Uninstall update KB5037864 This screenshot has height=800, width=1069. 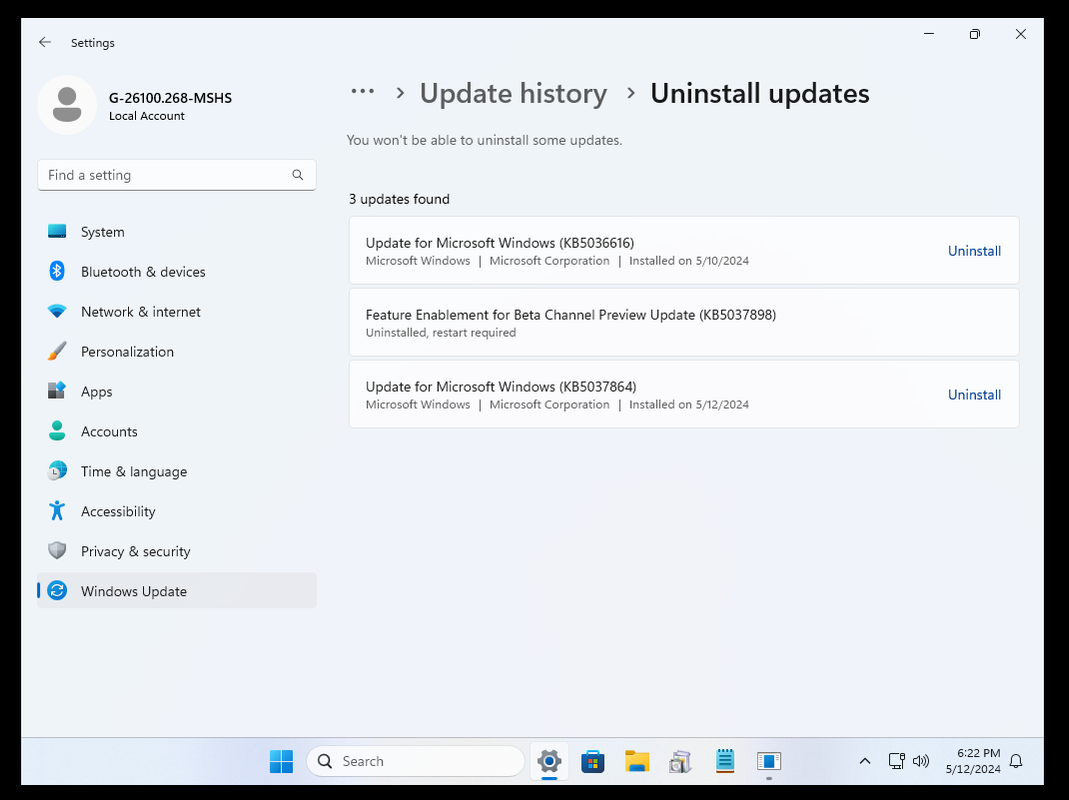coord(974,394)
